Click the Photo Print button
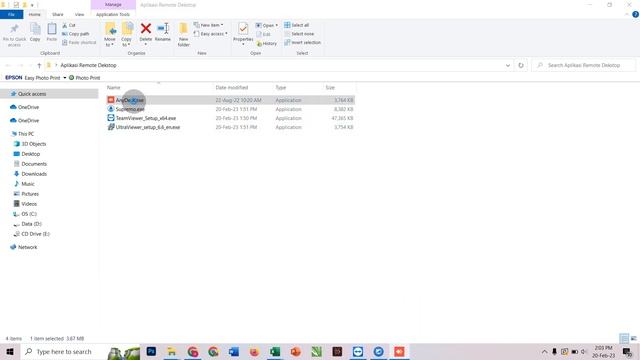The width and height of the screenshot is (640, 360). click(x=84, y=78)
